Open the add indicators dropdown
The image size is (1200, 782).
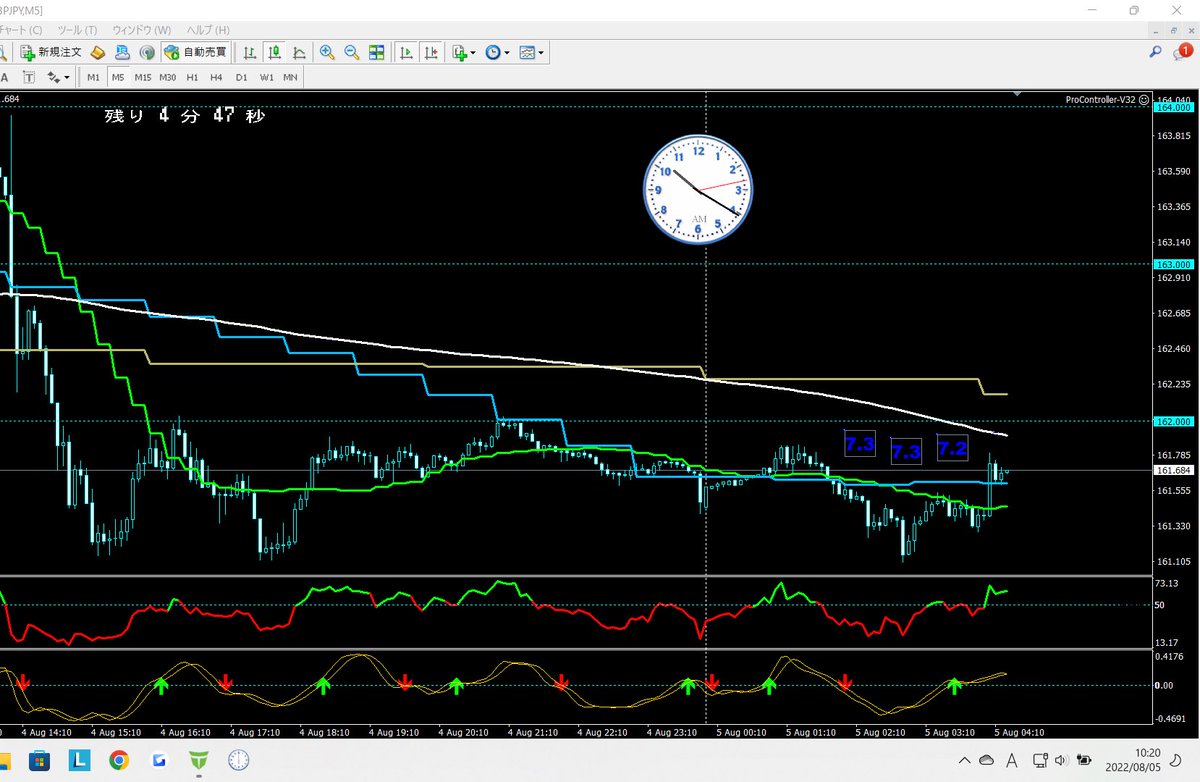coord(464,52)
